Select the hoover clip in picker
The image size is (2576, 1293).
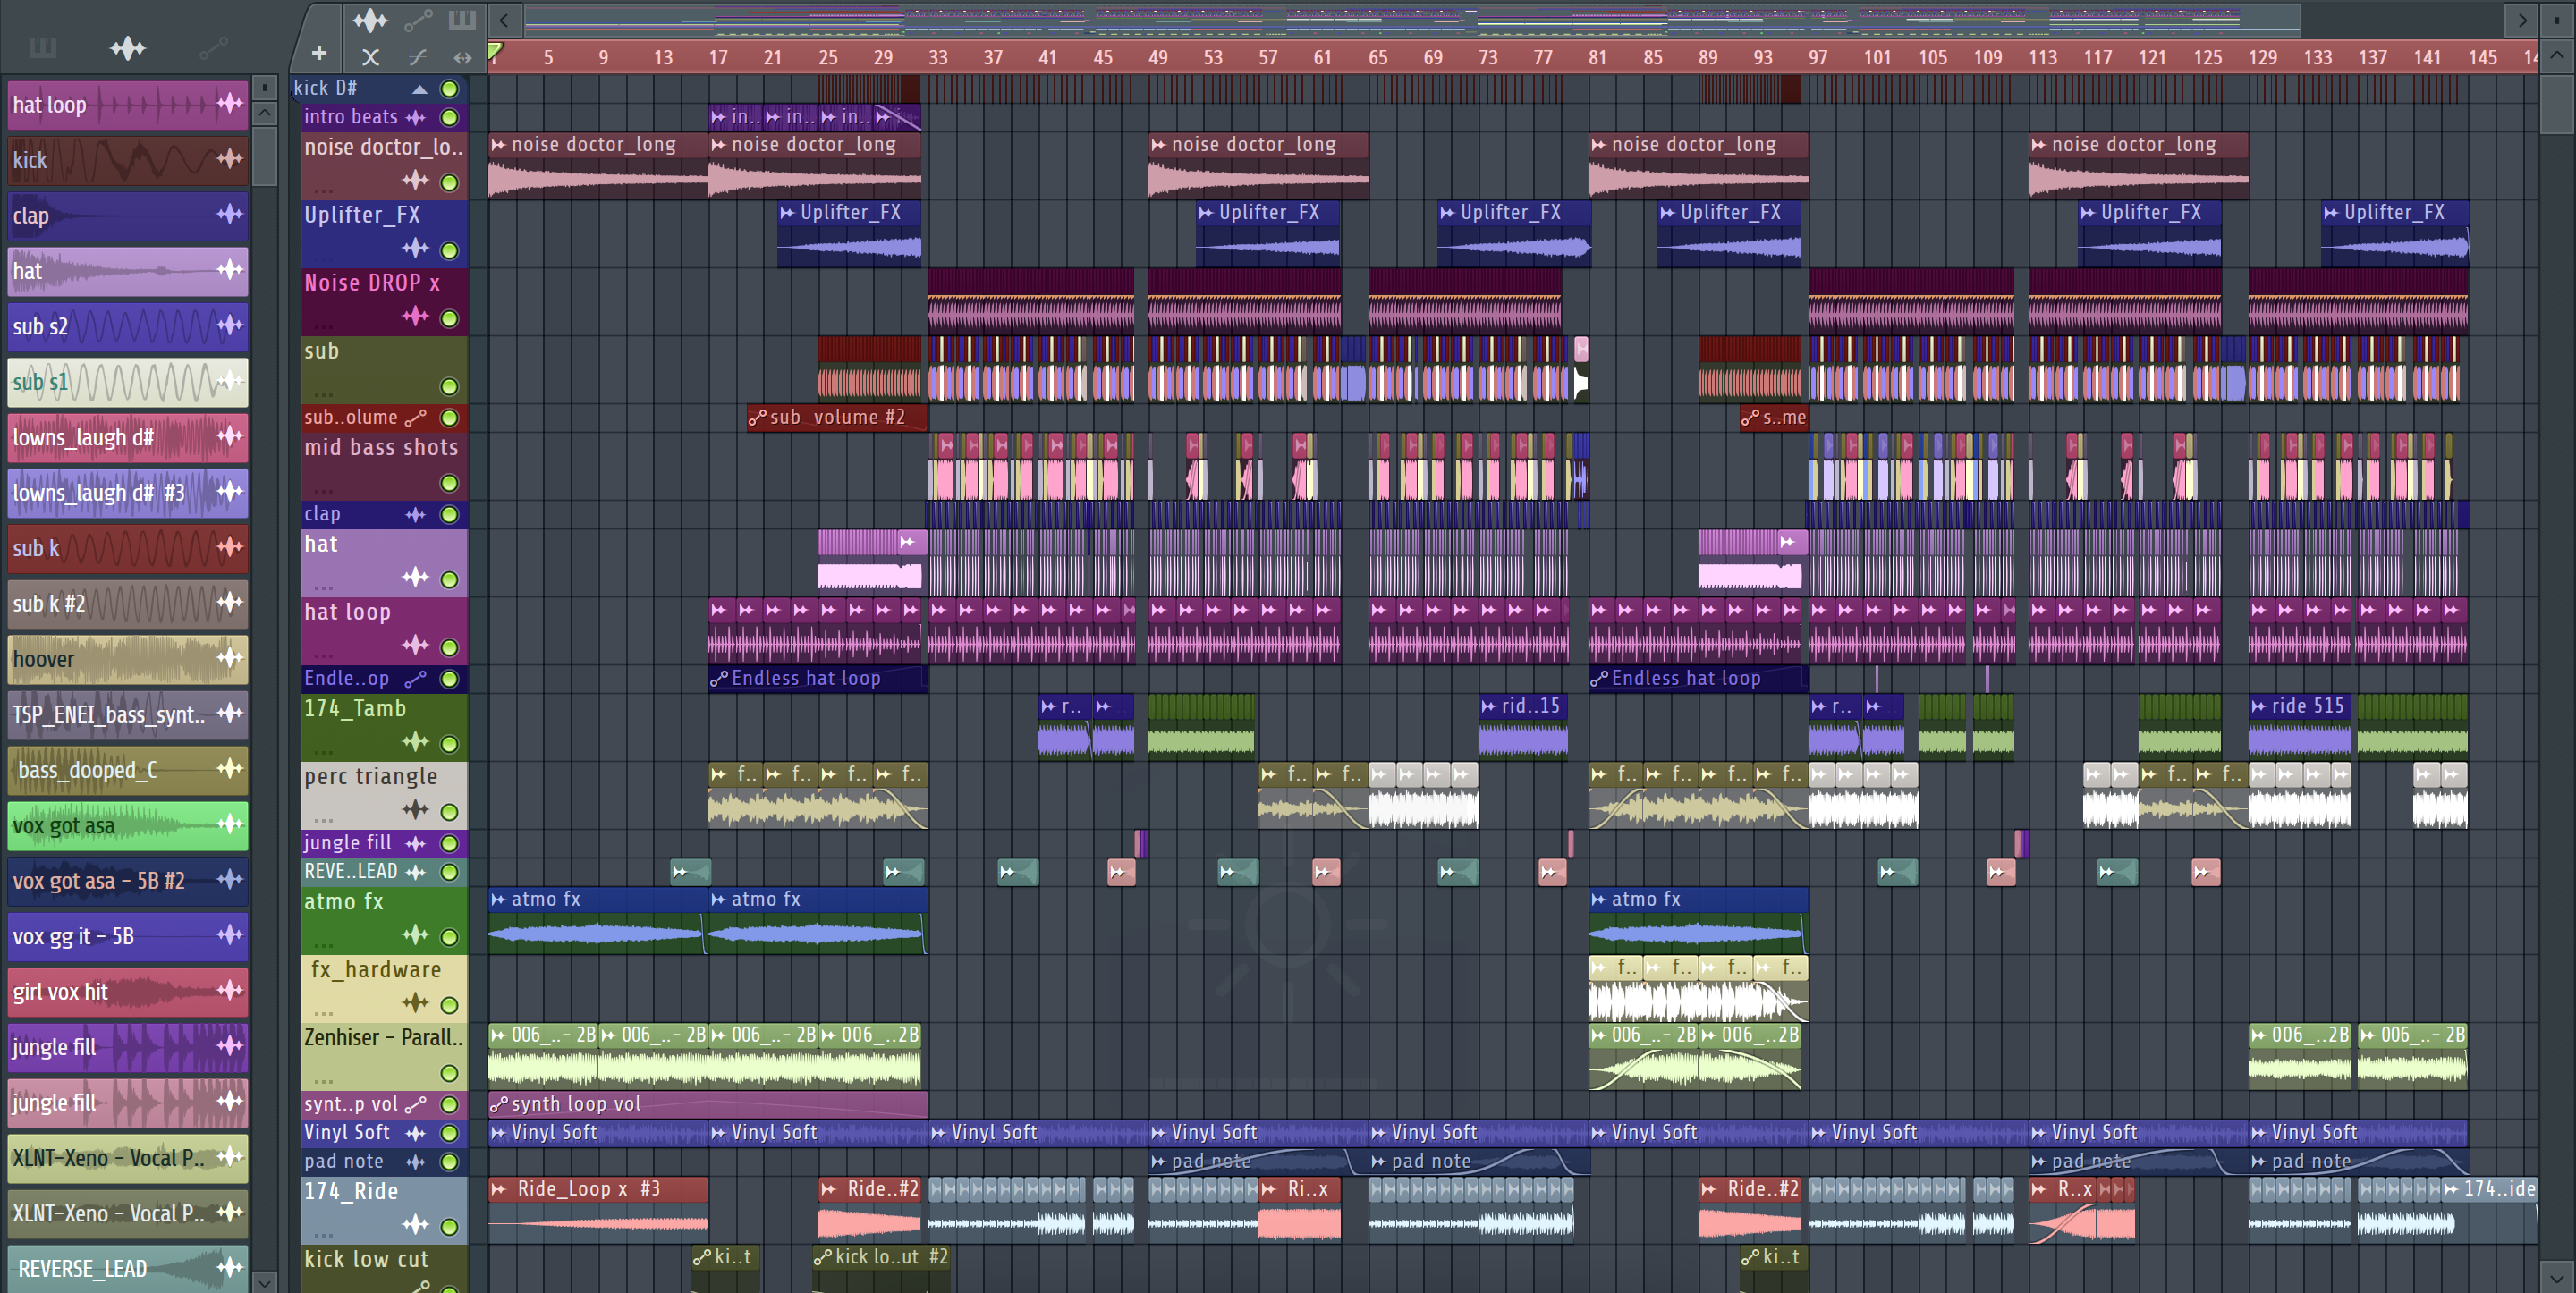click(128, 659)
